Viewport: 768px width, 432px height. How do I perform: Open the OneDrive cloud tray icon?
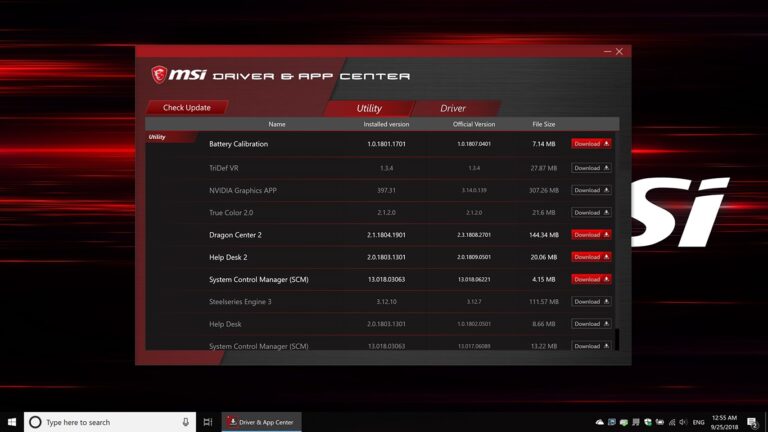click(x=600, y=422)
